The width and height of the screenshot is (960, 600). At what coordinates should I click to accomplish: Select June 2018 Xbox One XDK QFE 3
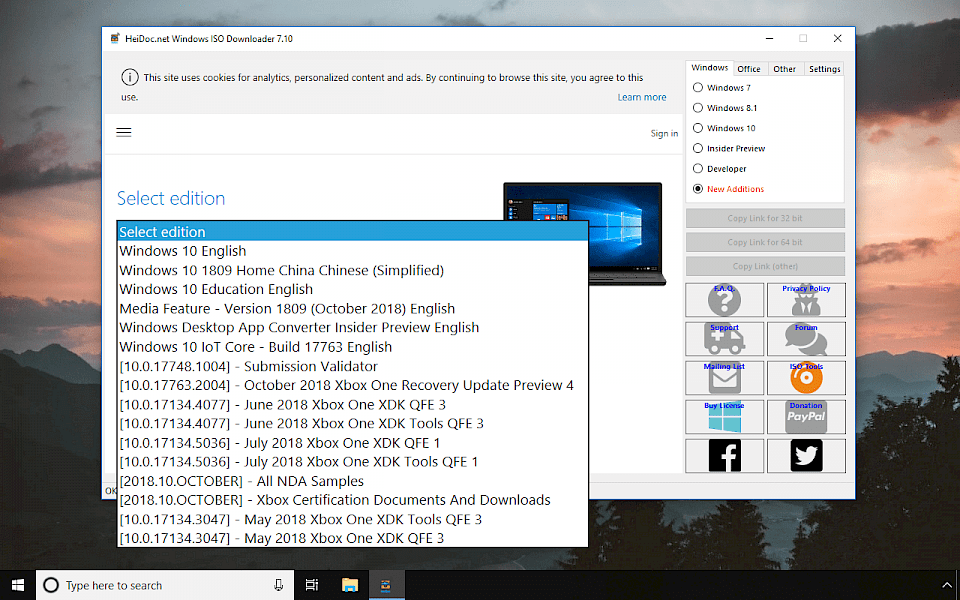click(x=353, y=404)
